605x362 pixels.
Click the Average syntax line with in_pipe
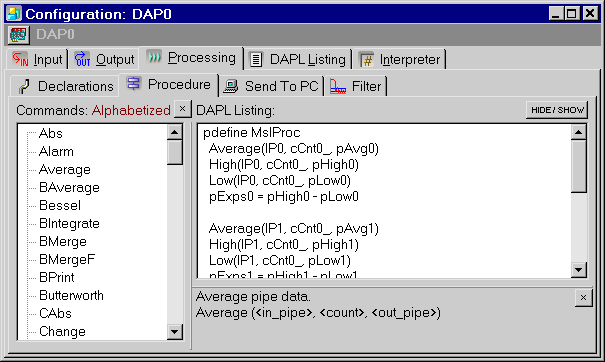point(318,313)
